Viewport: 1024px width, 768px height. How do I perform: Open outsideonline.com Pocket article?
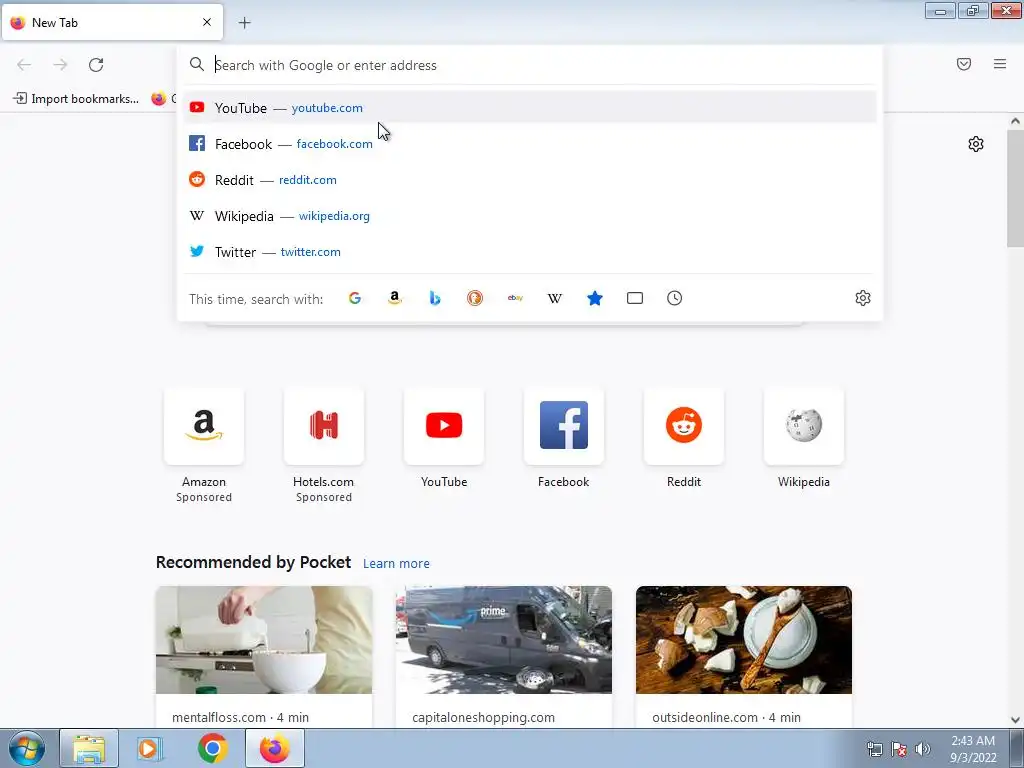pyautogui.click(x=744, y=657)
